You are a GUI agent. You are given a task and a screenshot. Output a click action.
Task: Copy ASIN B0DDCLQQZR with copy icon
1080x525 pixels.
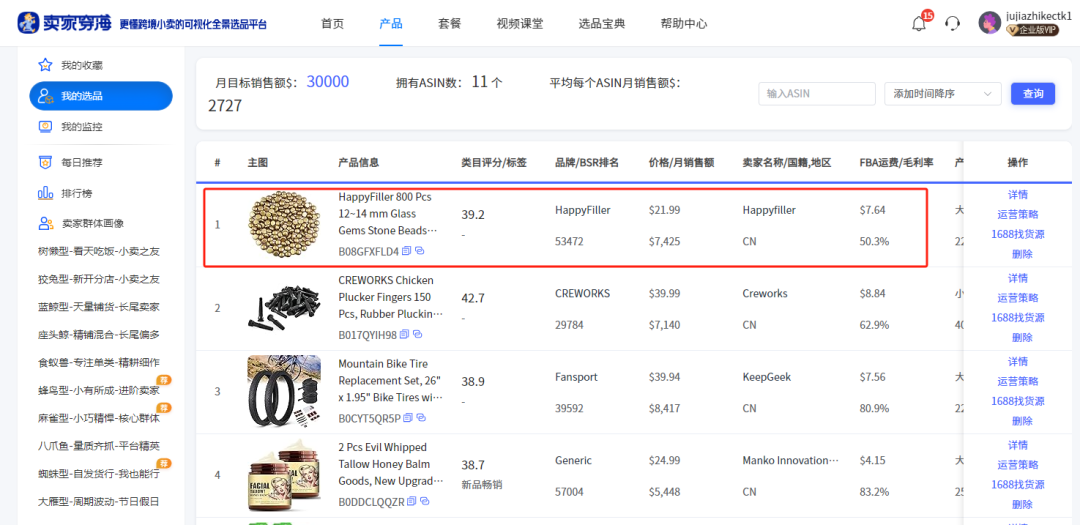coord(412,501)
